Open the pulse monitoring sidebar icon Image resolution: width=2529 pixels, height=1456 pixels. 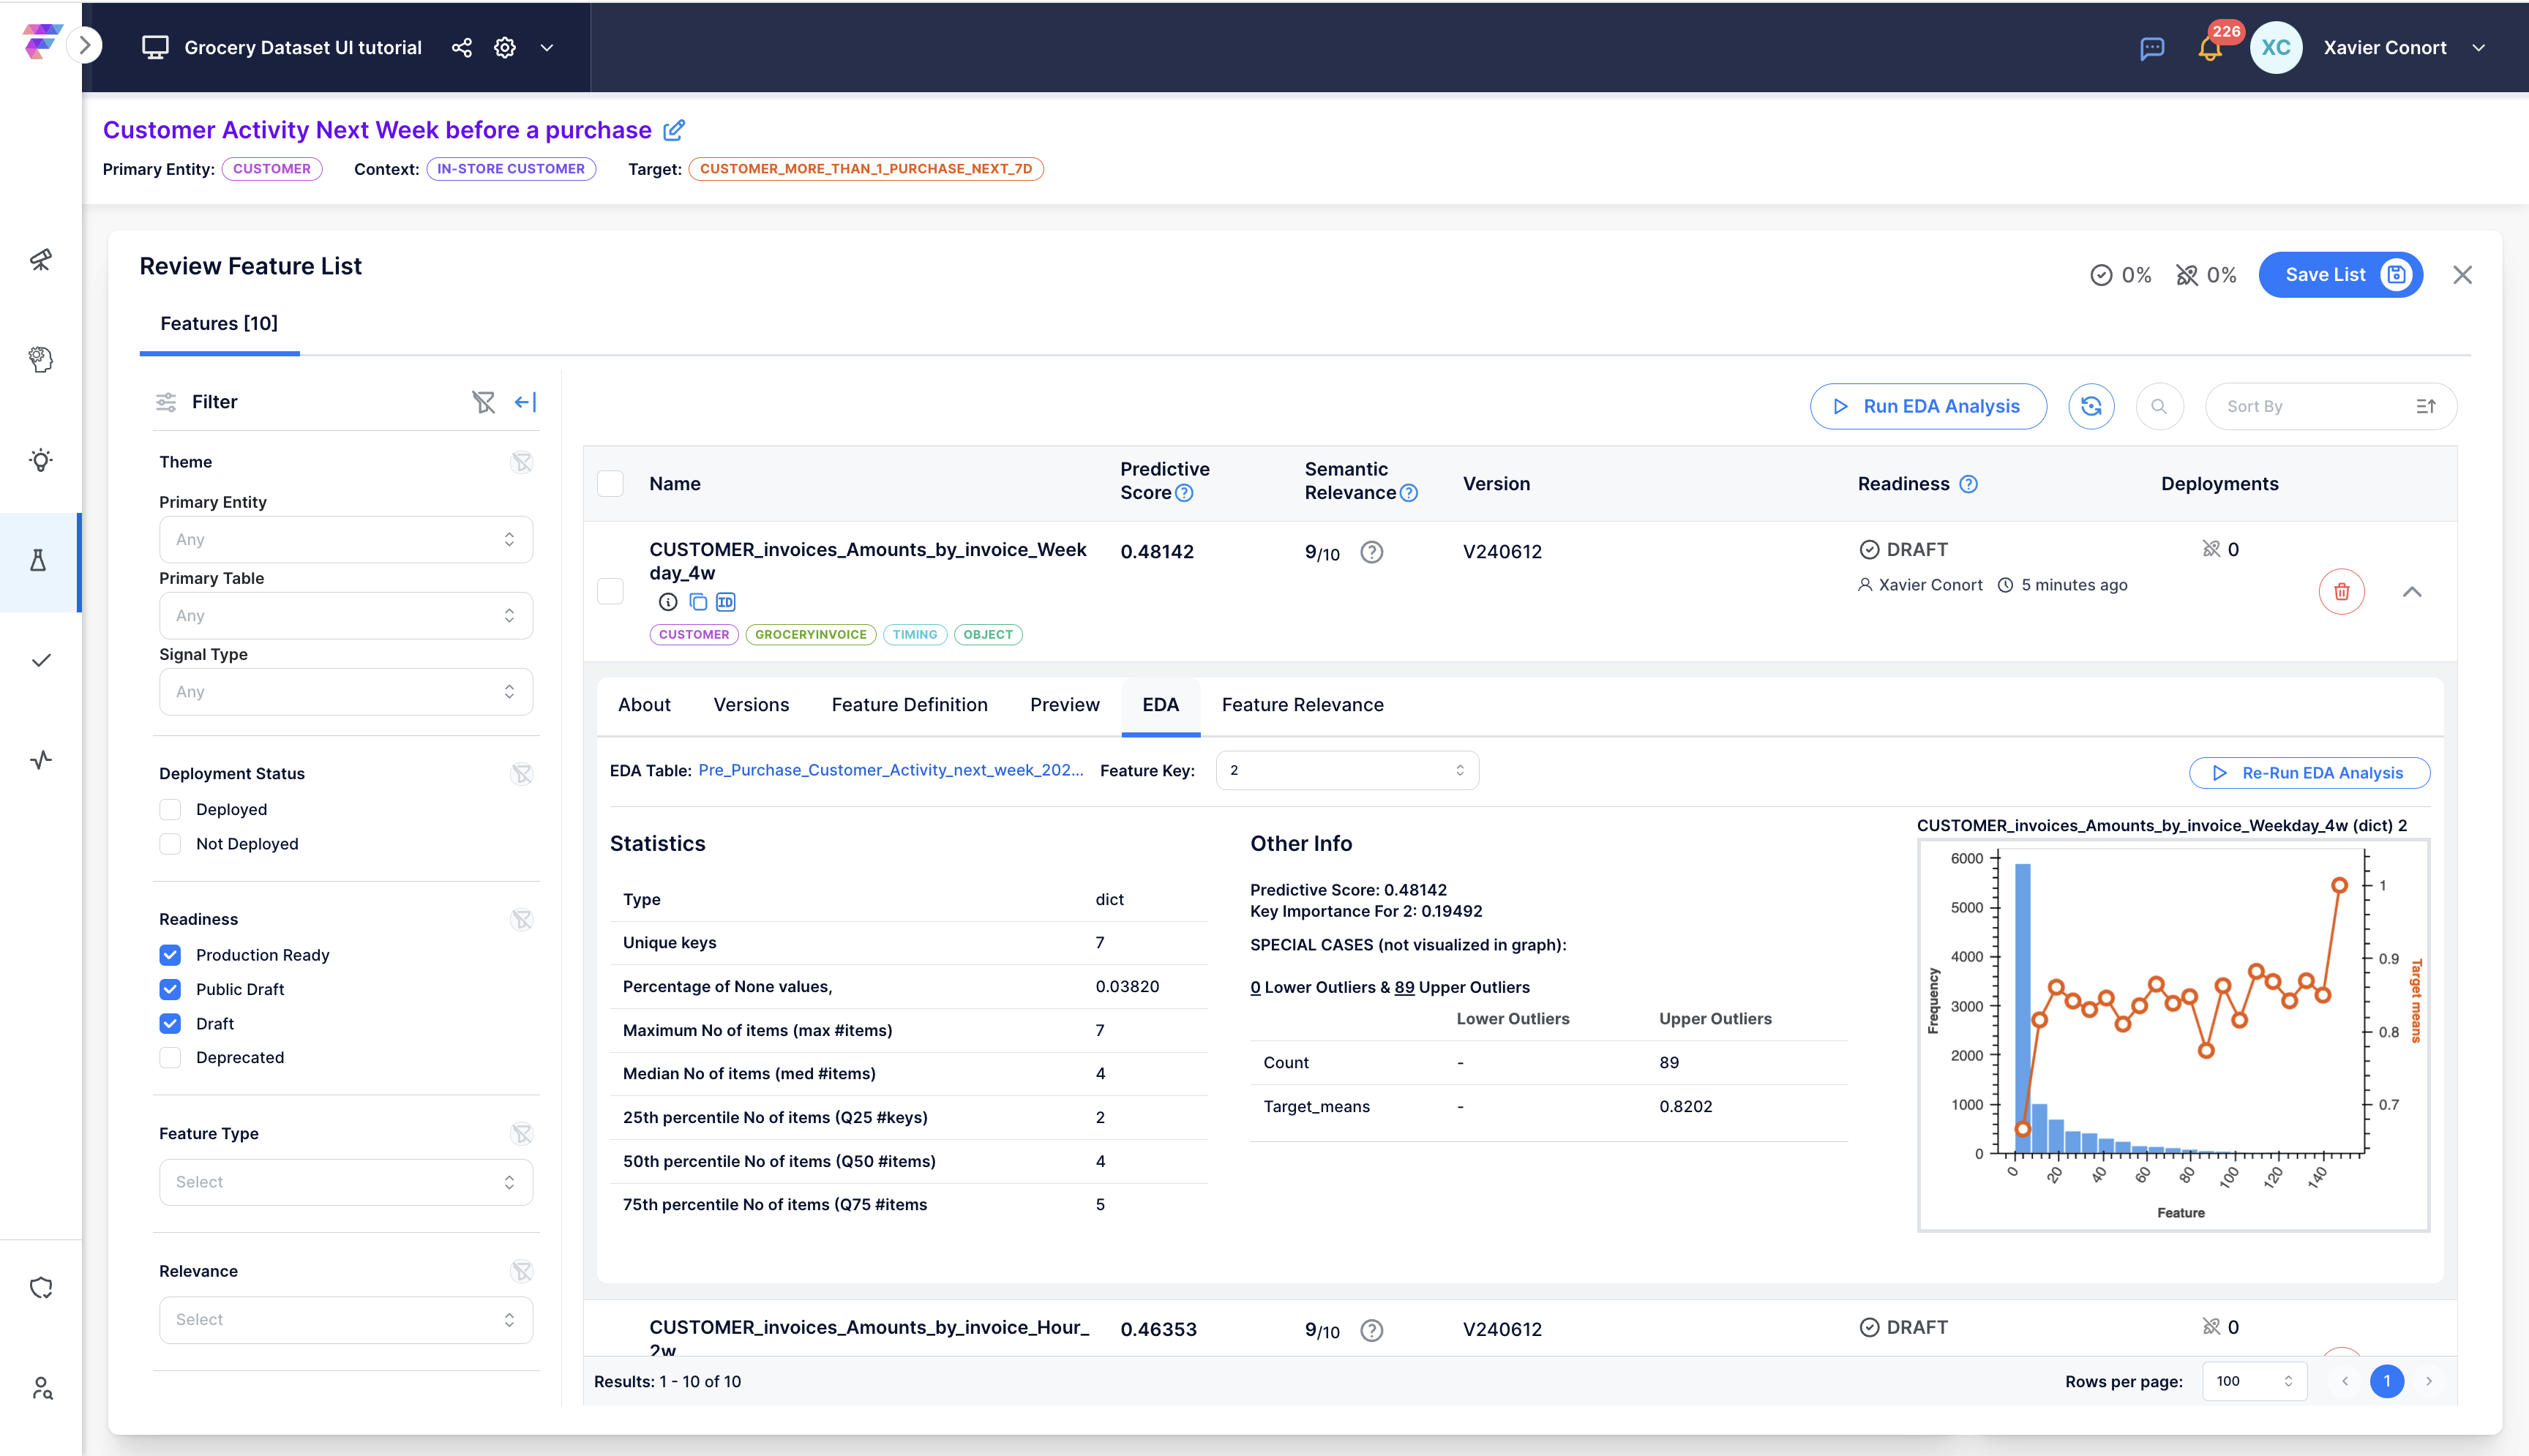(41, 760)
